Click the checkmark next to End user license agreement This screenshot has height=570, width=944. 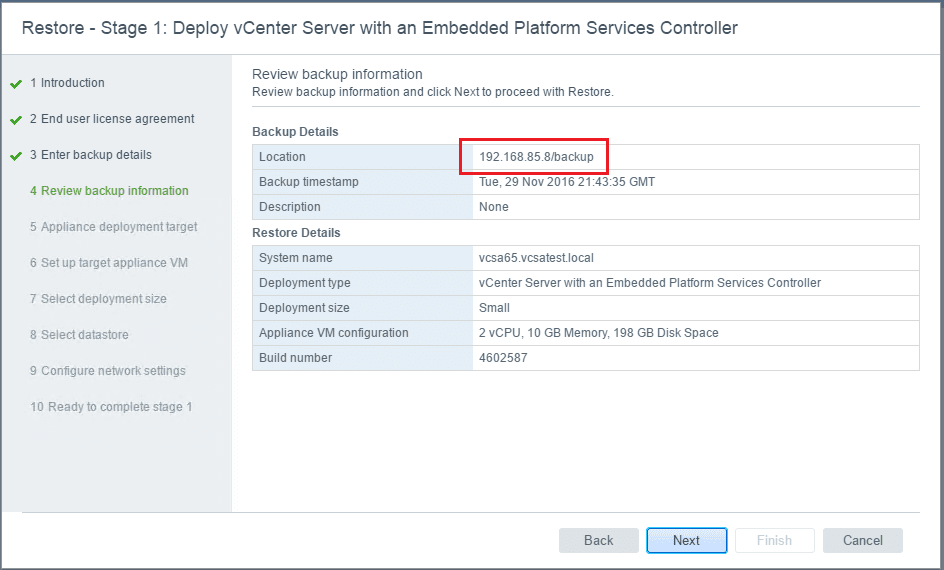click(16, 120)
